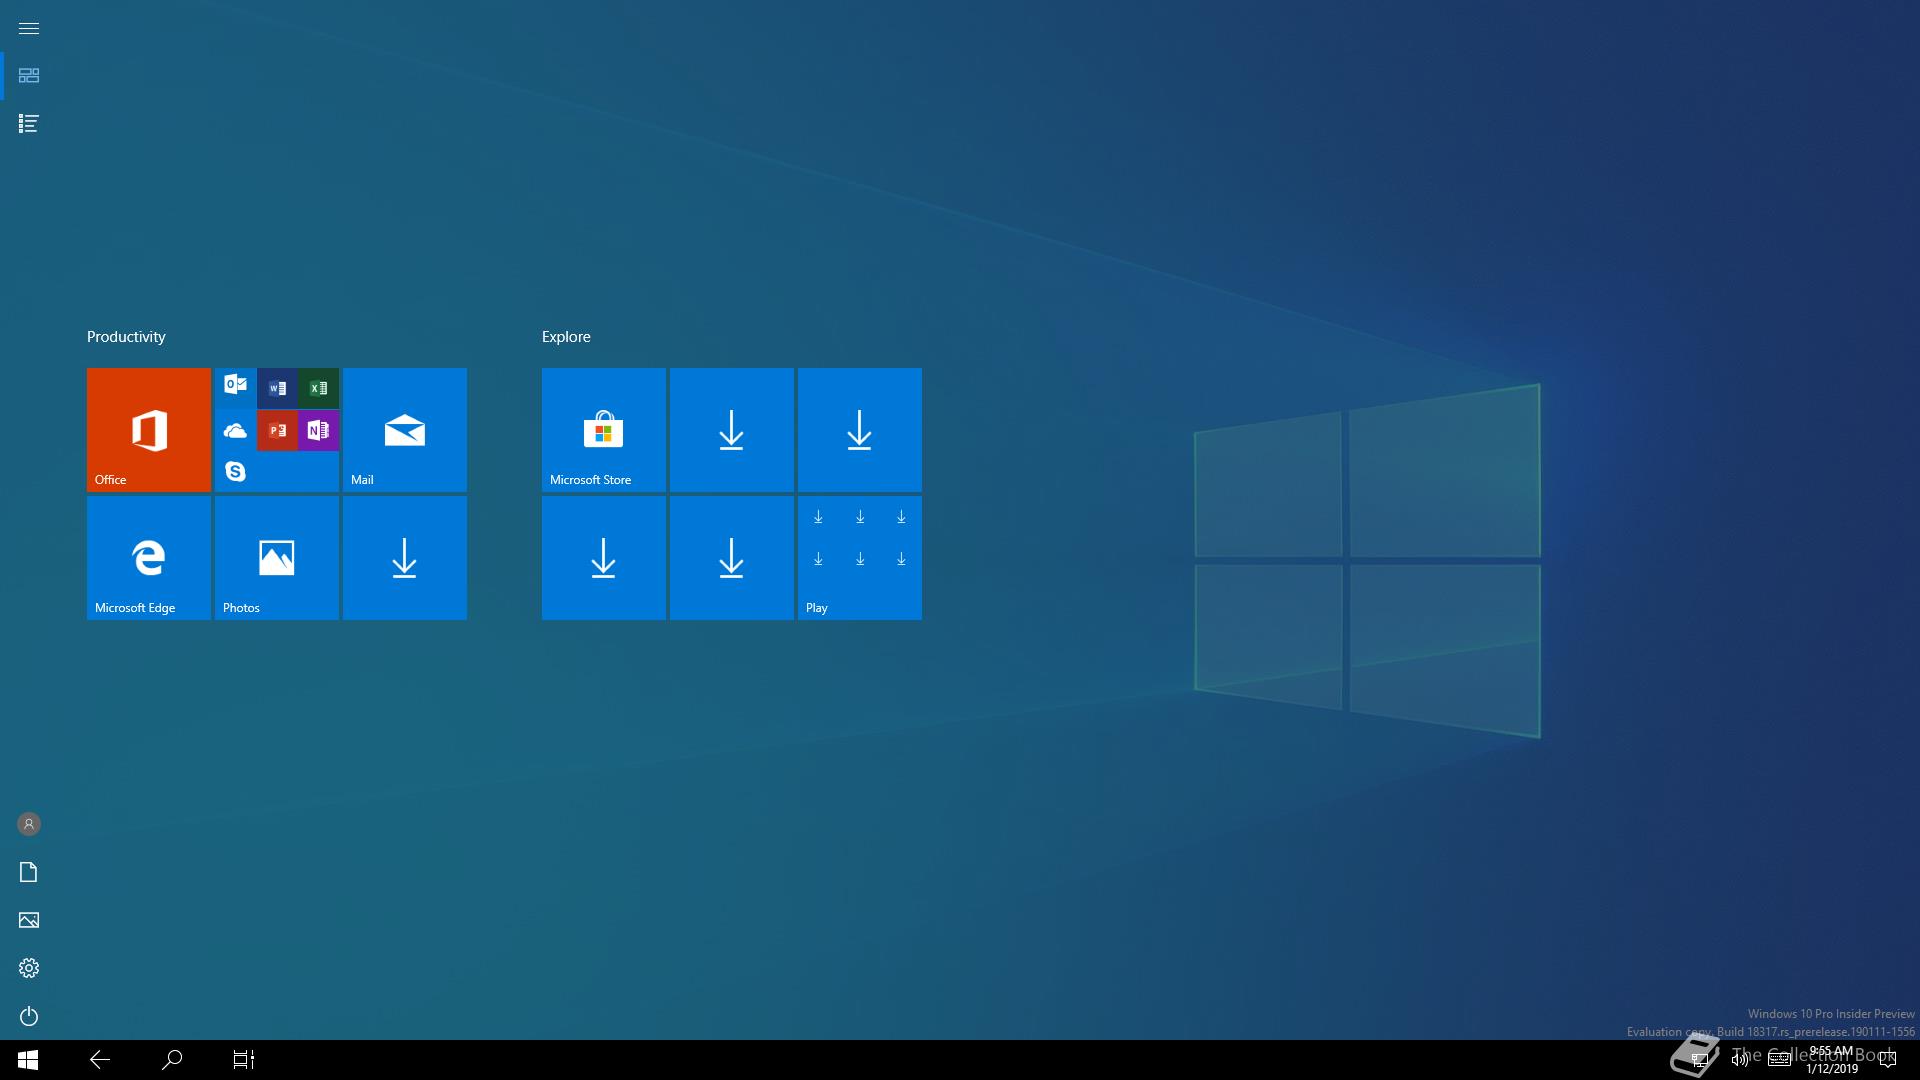Open the user account menu
This screenshot has height=1080, width=1920.
click(x=29, y=824)
